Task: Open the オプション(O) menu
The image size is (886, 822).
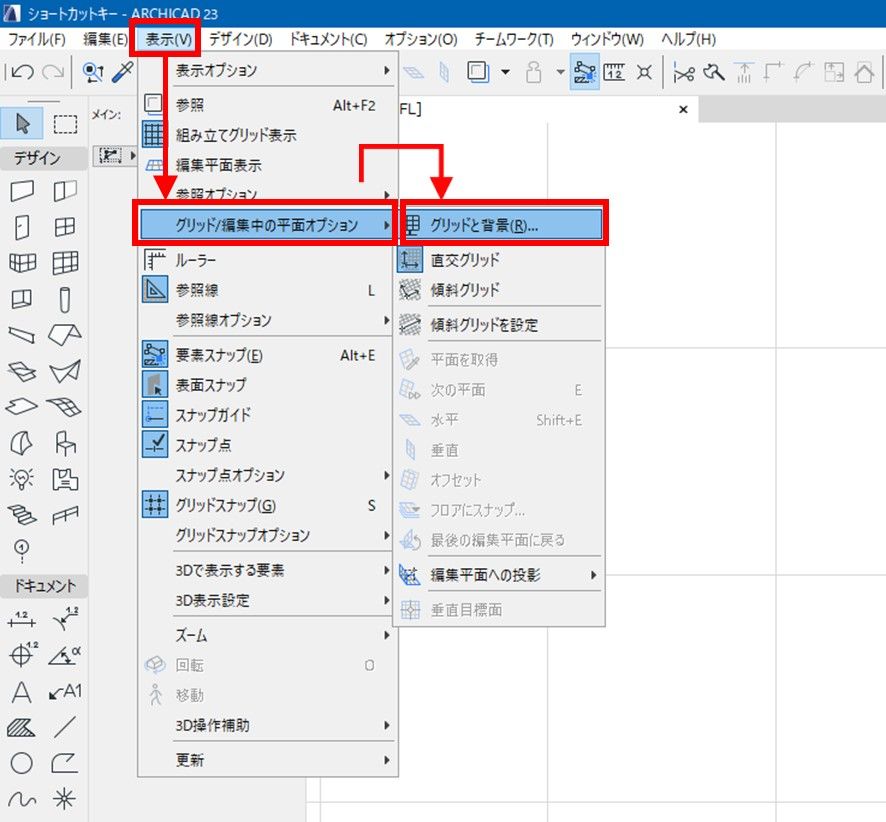Action: (420, 39)
